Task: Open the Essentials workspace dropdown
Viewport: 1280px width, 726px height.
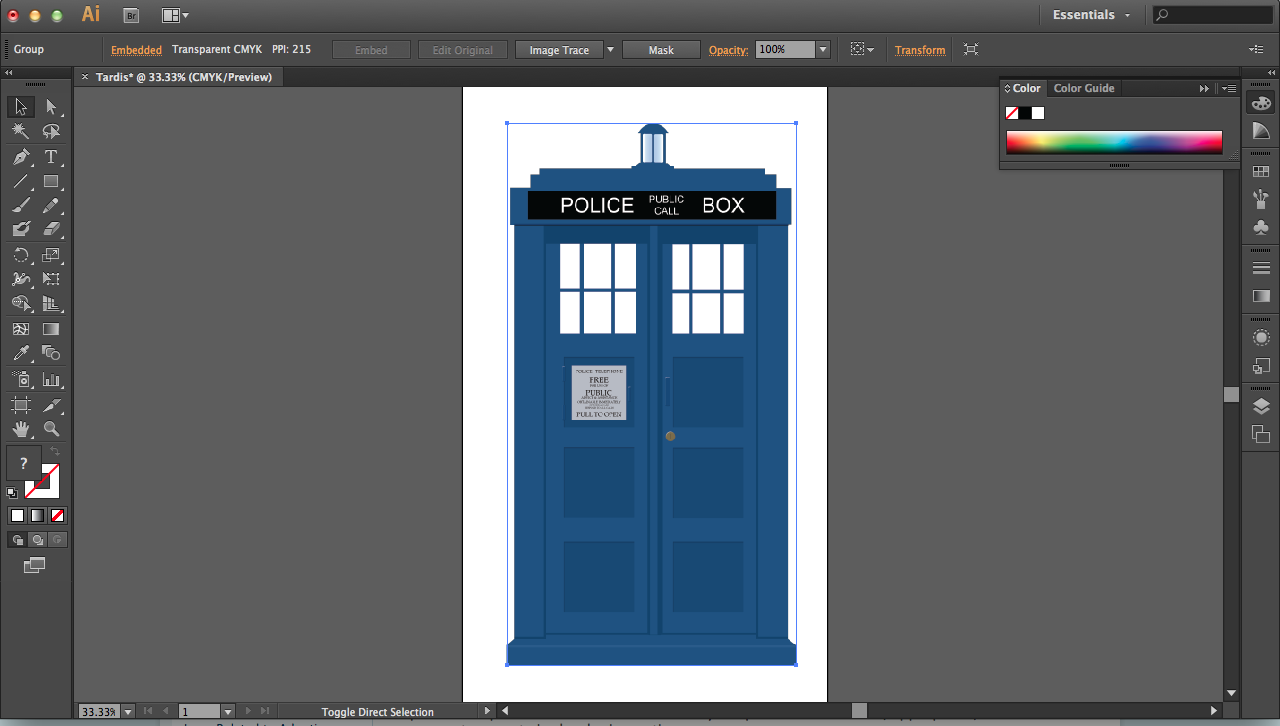Action: [x=1092, y=15]
